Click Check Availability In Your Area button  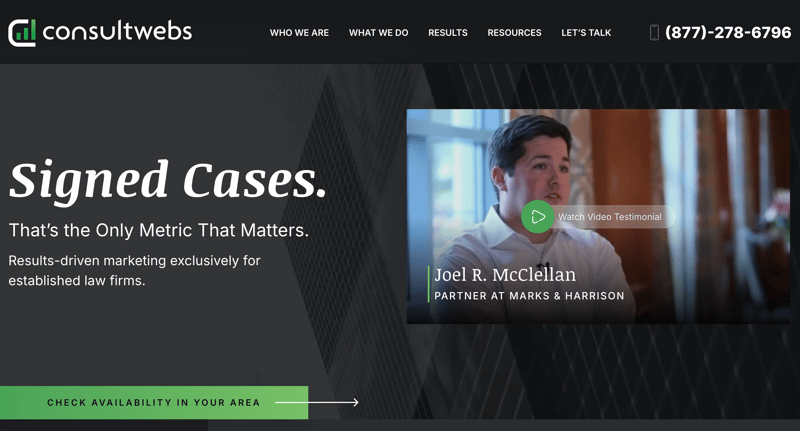[154, 402]
